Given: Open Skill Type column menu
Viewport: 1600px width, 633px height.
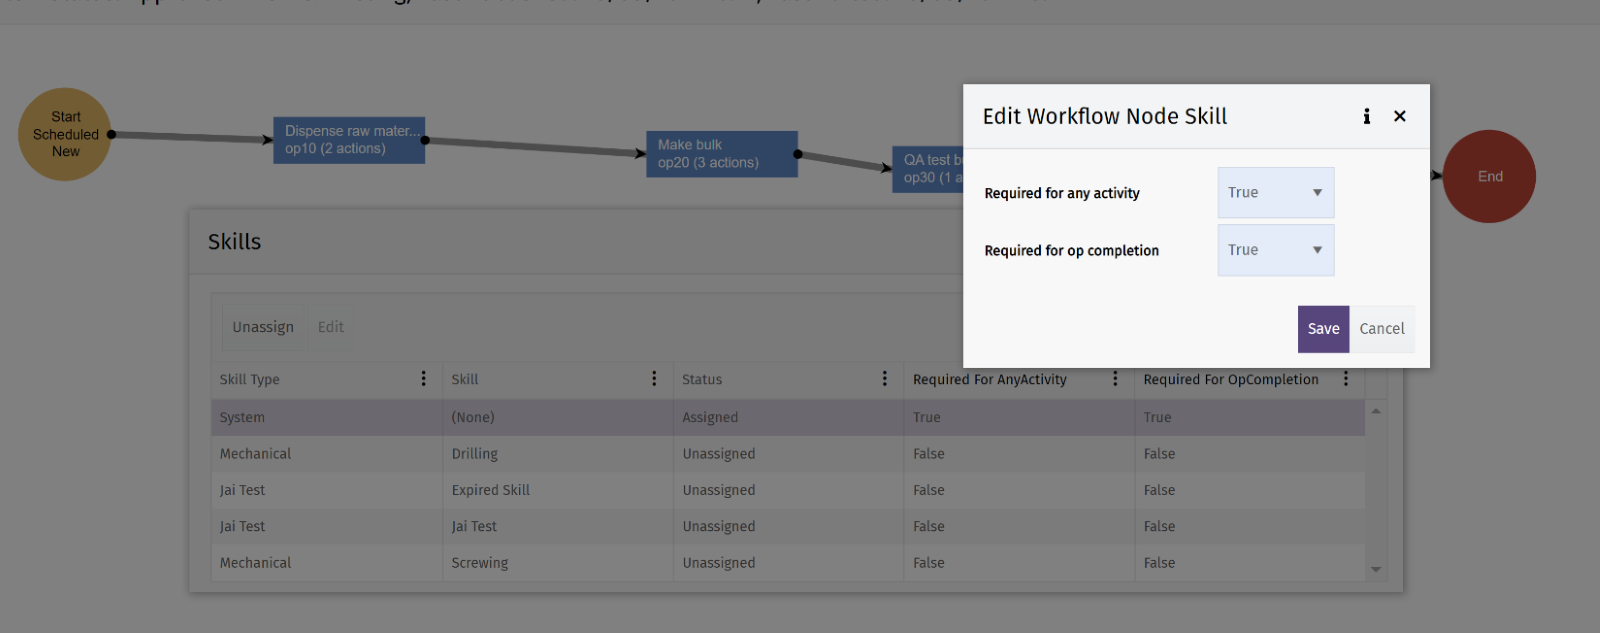Looking at the screenshot, I should point(423,379).
